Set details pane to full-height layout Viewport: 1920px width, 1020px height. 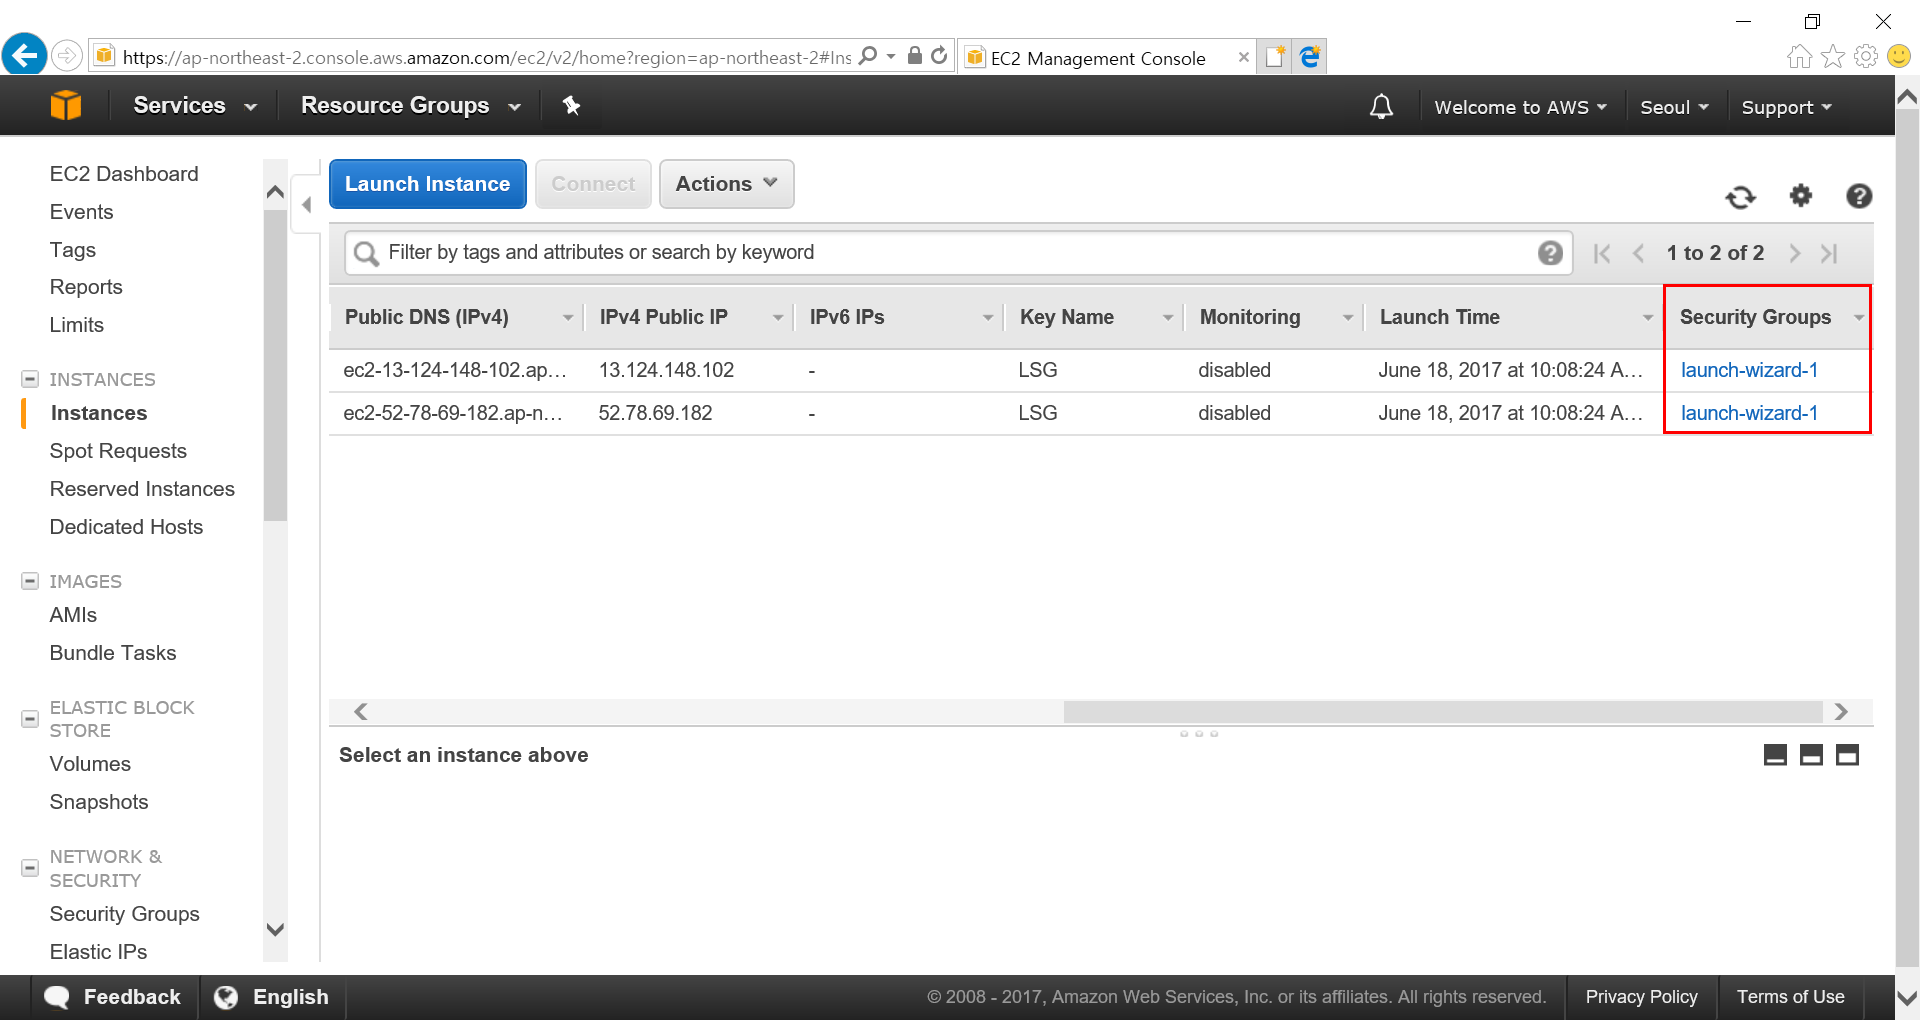click(1847, 755)
